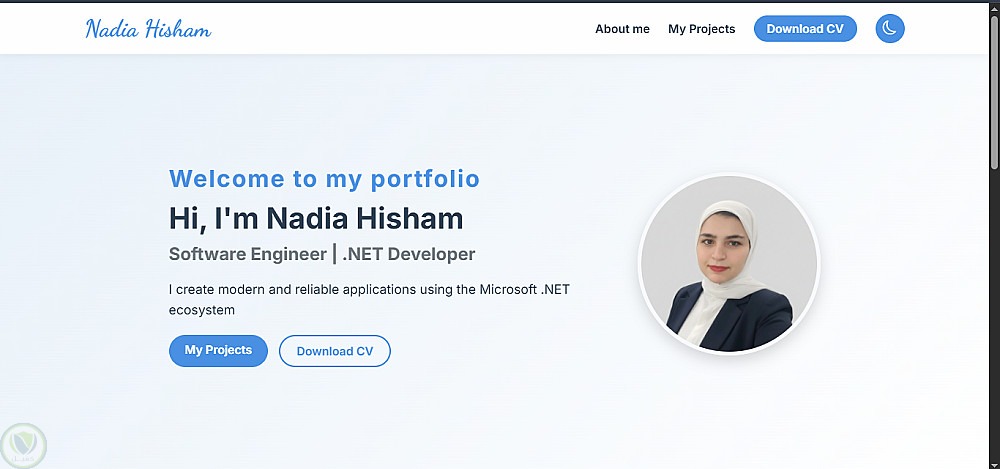Click the blue My Projects hero button
This screenshot has width=1000, height=469.
(218, 351)
